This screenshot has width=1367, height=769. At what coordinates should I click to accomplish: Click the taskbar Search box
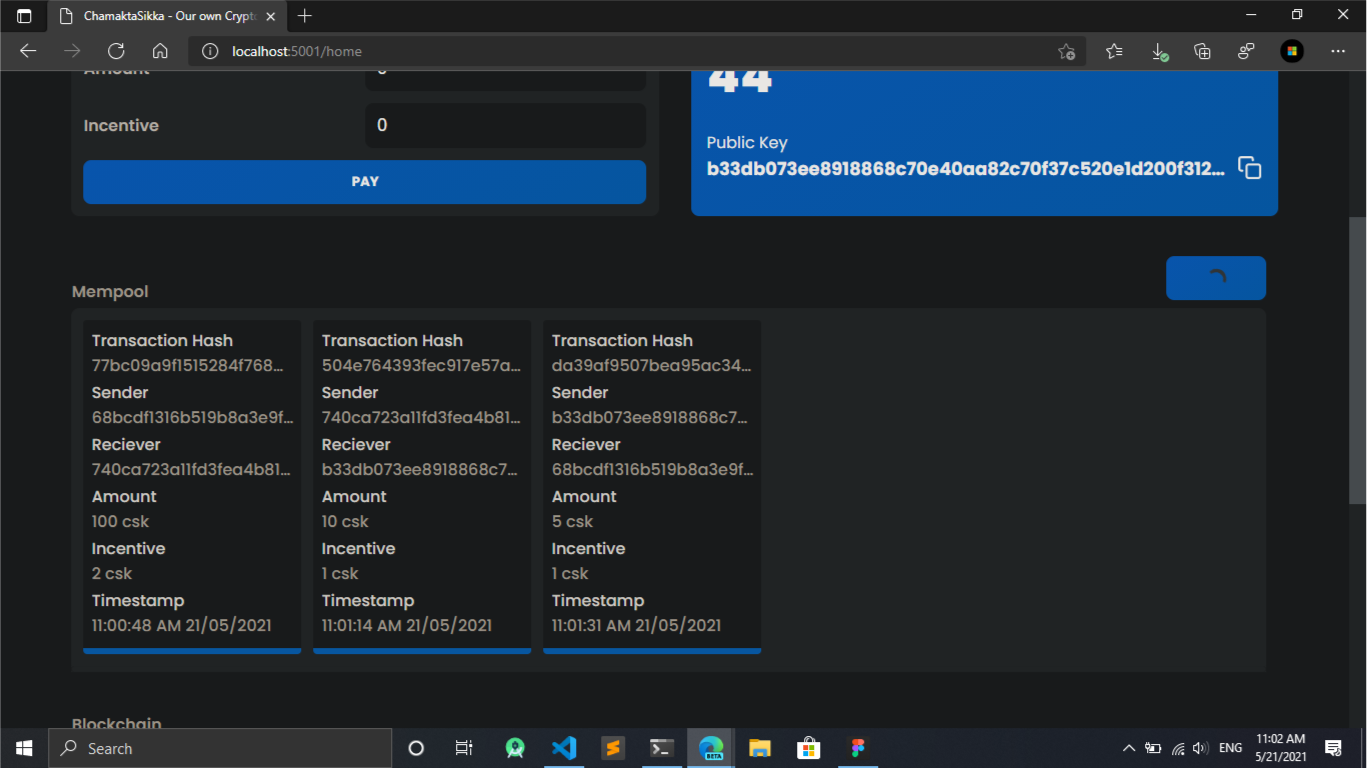click(x=220, y=748)
